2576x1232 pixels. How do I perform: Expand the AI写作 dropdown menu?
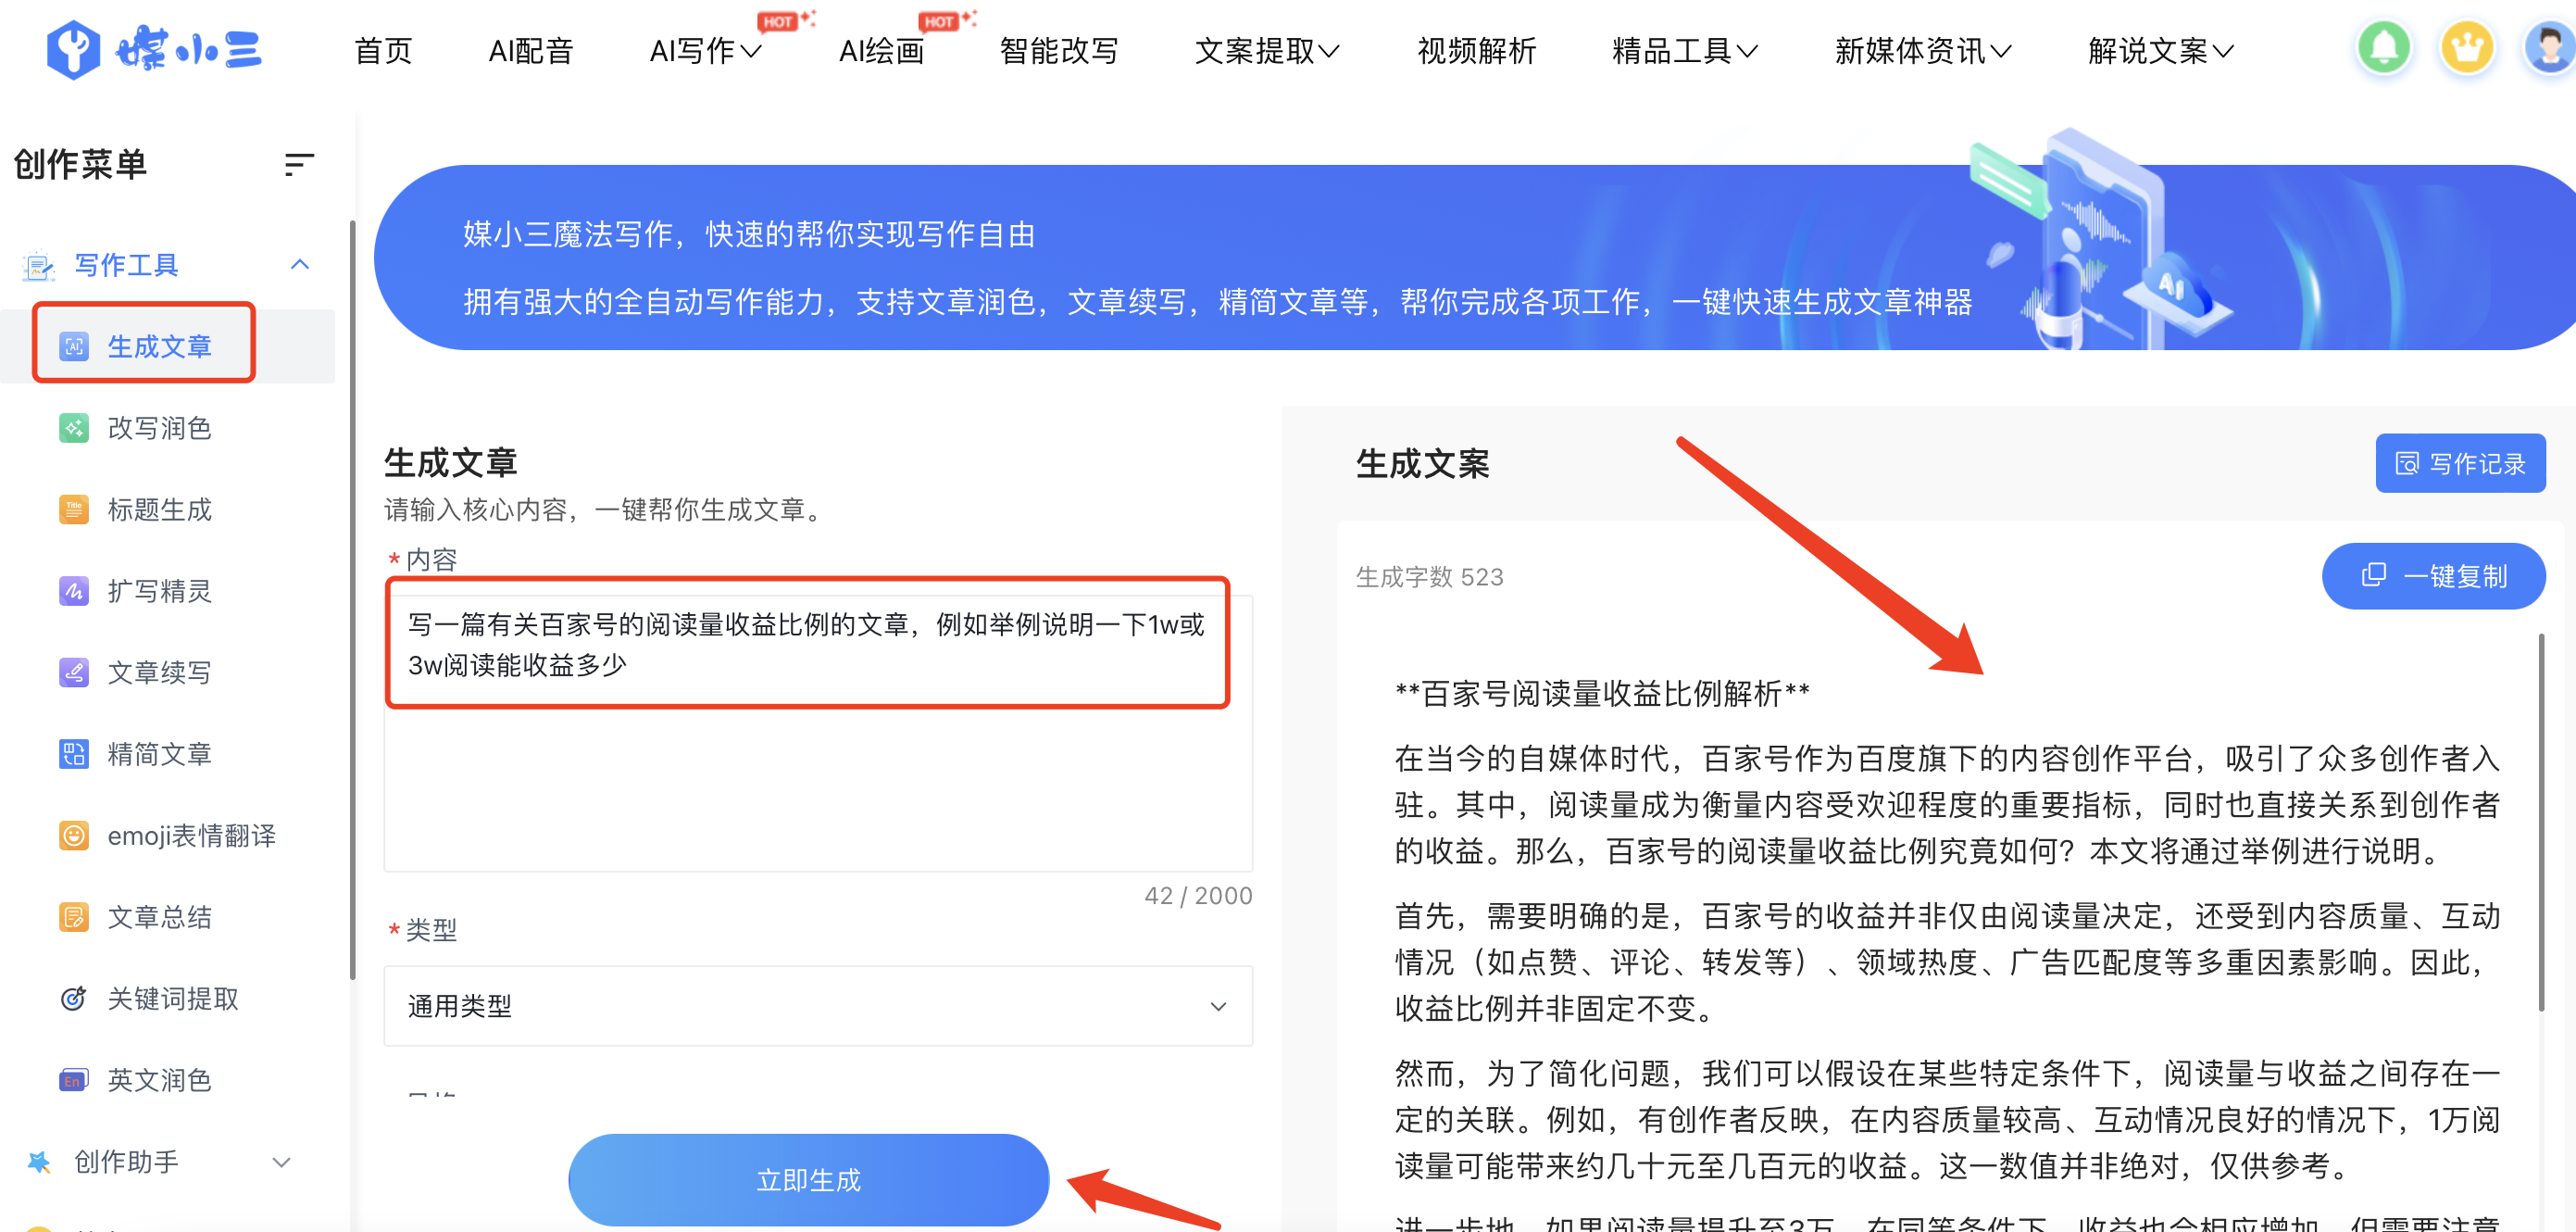pos(751,51)
